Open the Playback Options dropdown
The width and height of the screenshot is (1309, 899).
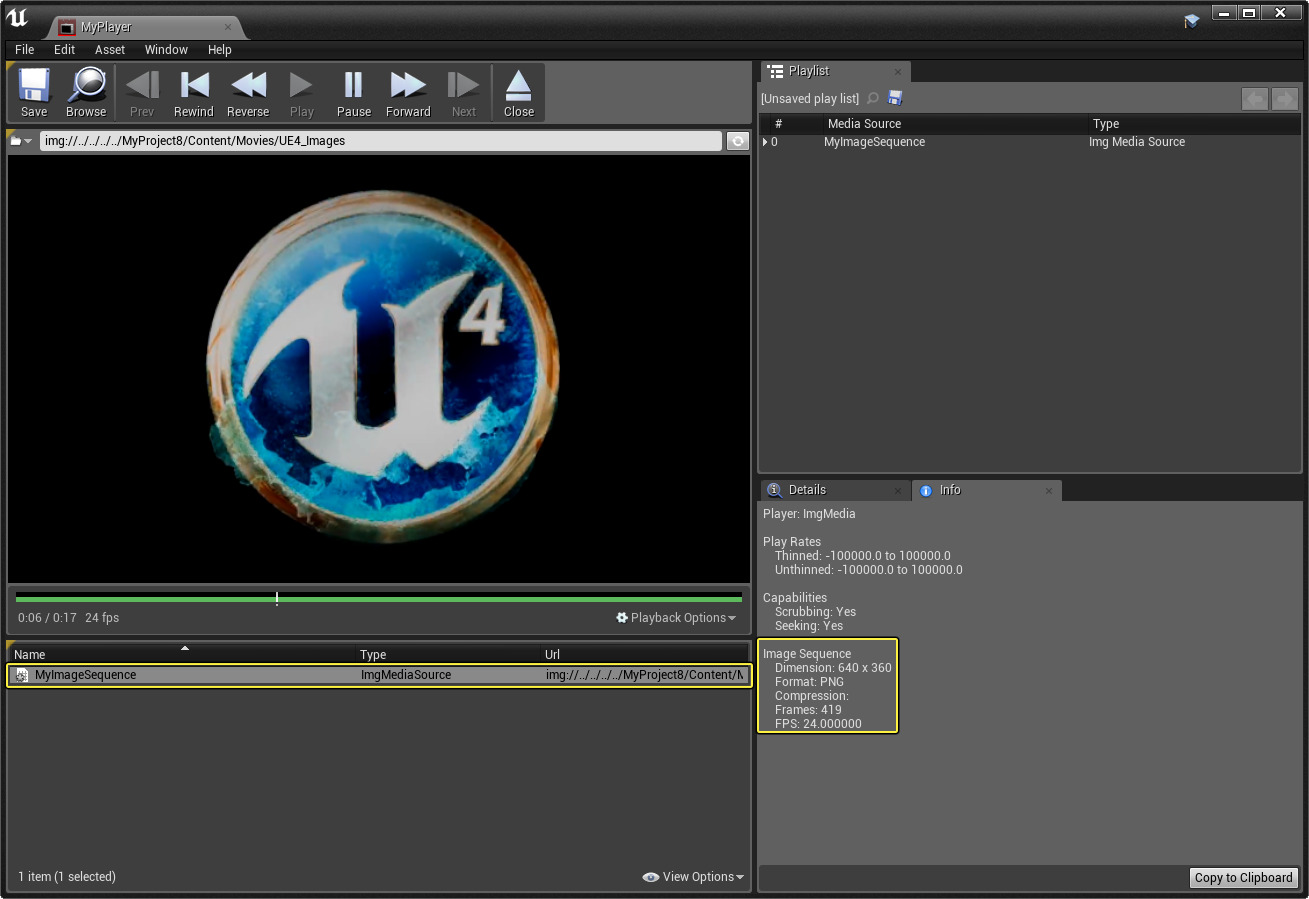(x=676, y=618)
